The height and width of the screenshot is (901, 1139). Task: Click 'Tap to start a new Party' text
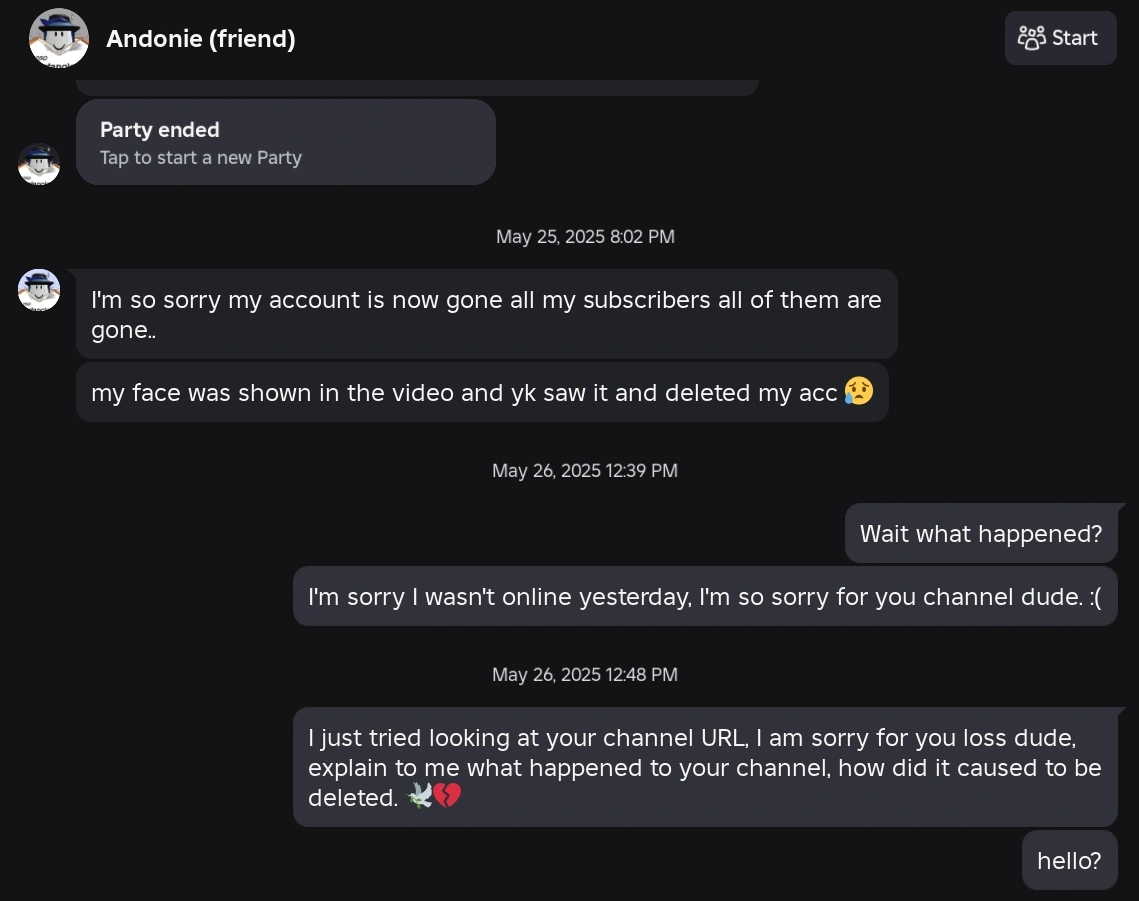click(x=200, y=158)
